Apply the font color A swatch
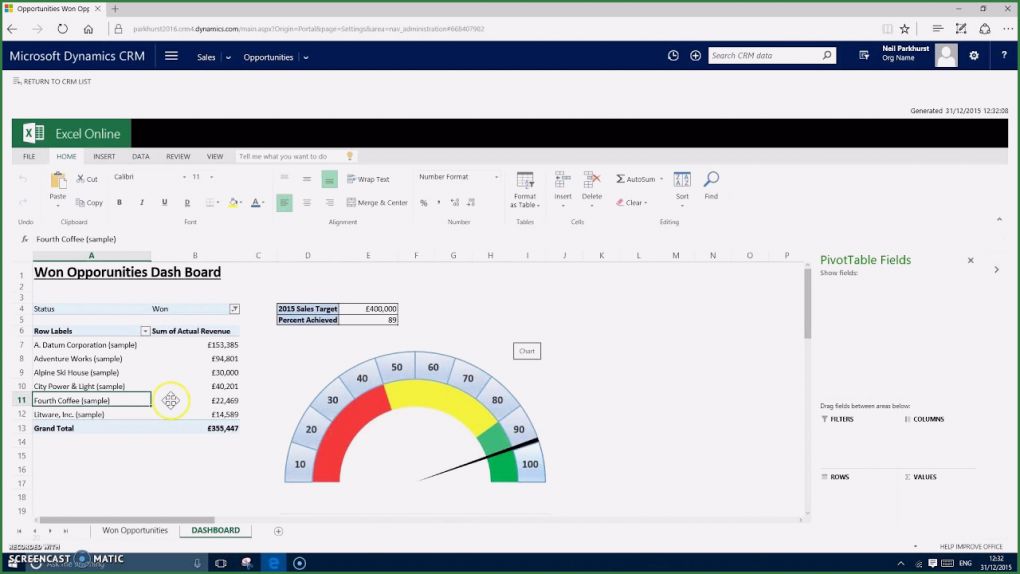This screenshot has width=1020, height=574. point(256,202)
